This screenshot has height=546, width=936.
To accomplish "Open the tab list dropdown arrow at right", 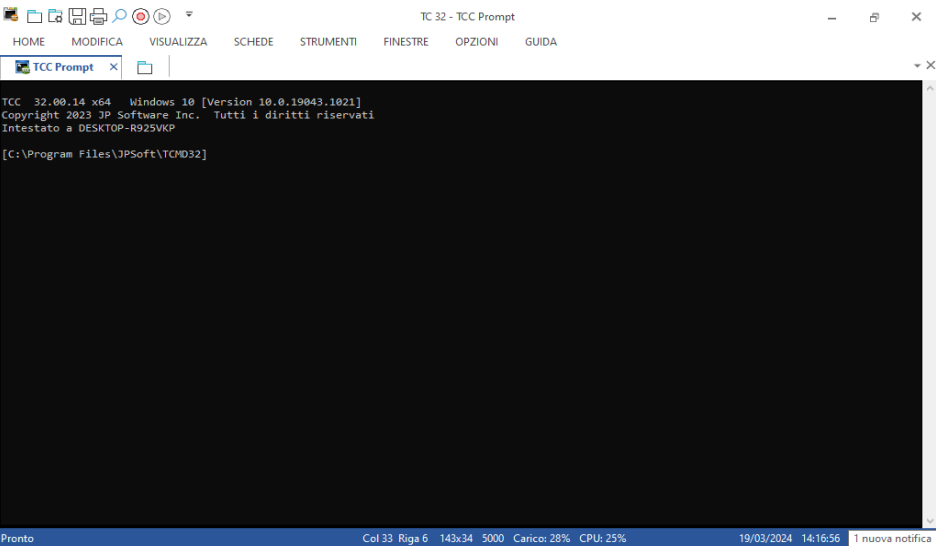I will 917,66.
